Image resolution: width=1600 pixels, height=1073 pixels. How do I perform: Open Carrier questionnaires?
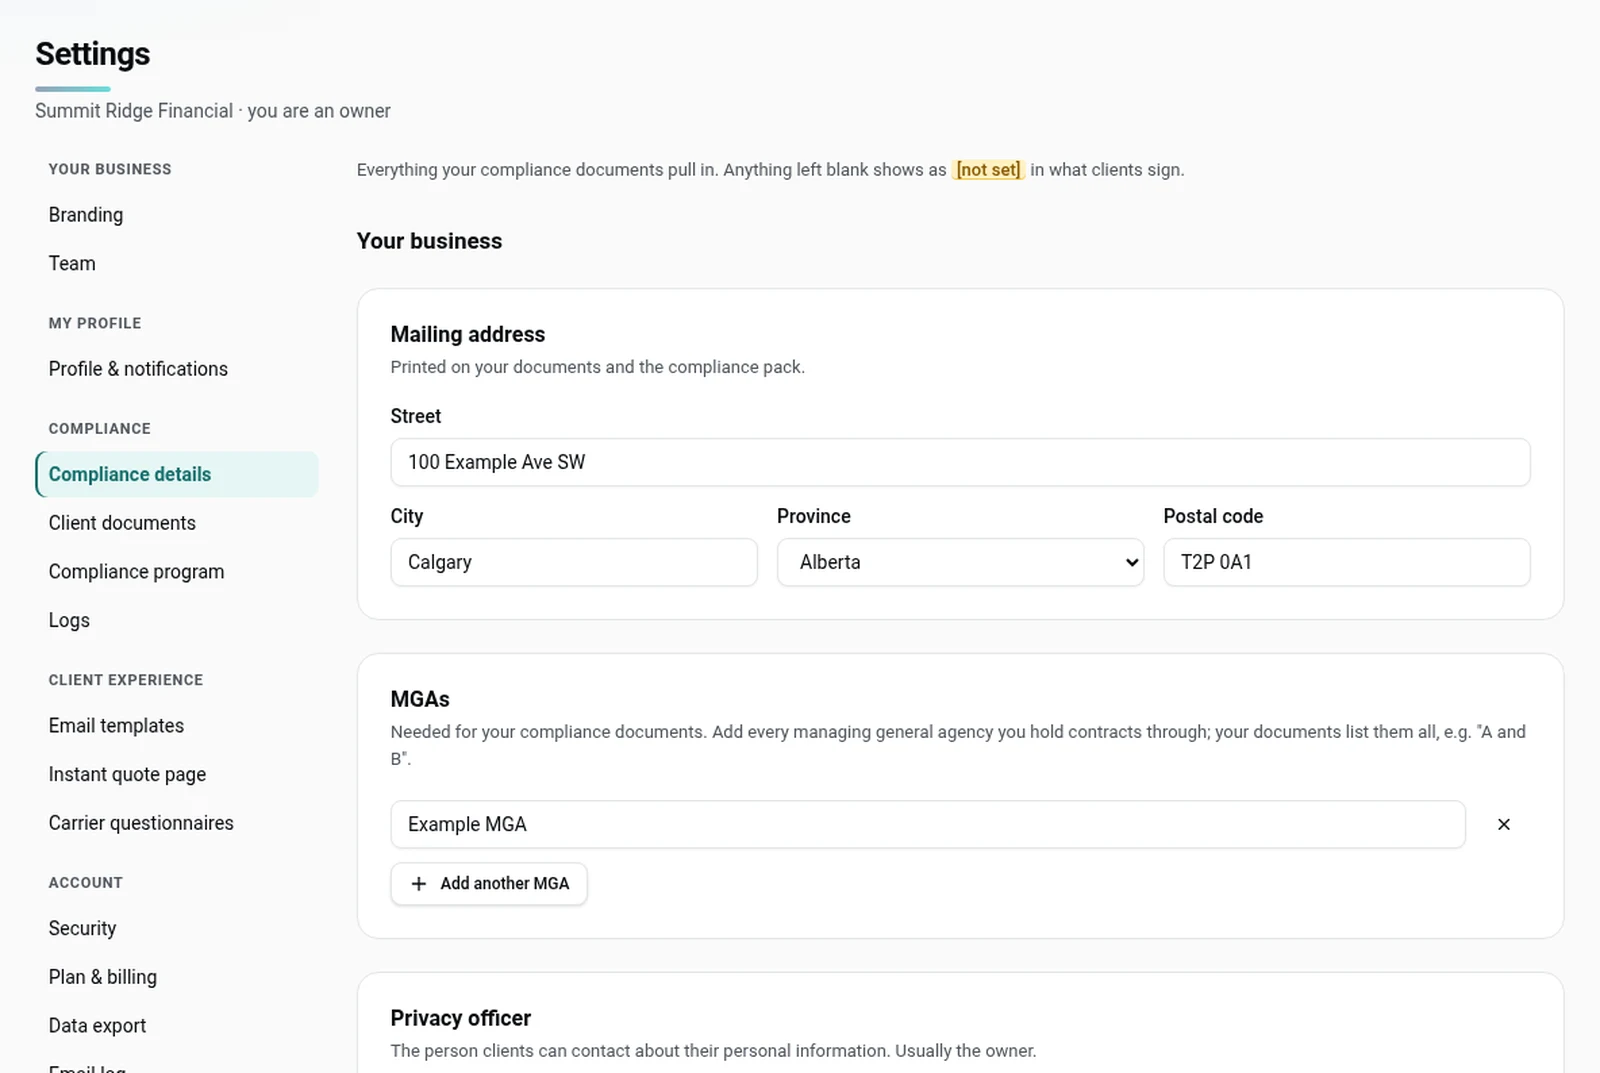point(141,823)
